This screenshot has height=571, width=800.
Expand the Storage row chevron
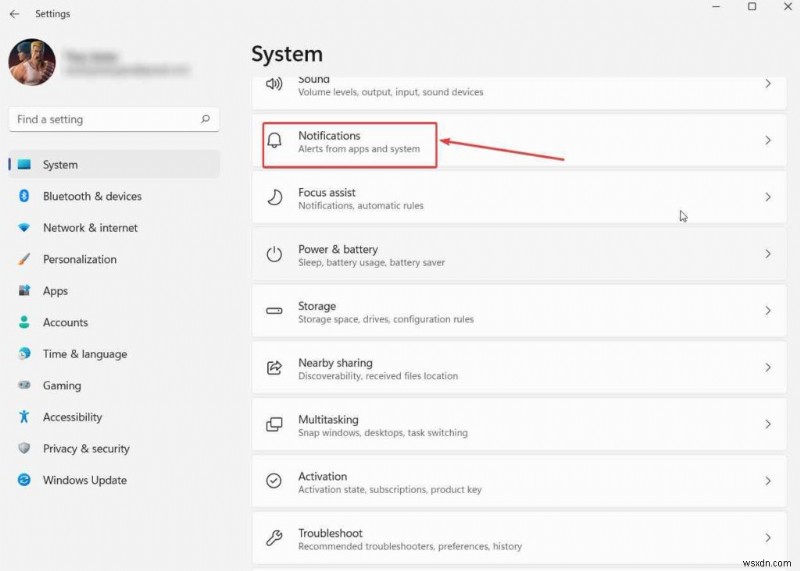(768, 310)
